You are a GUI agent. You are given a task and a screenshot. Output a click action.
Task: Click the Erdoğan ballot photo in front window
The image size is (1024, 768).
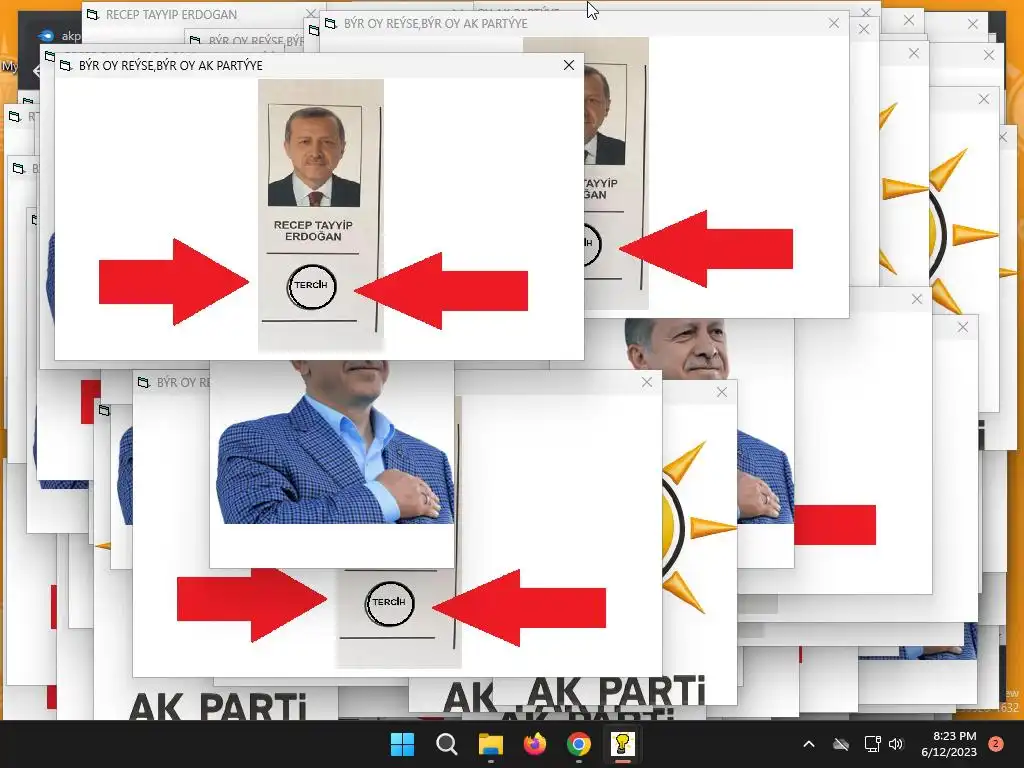click(x=314, y=155)
